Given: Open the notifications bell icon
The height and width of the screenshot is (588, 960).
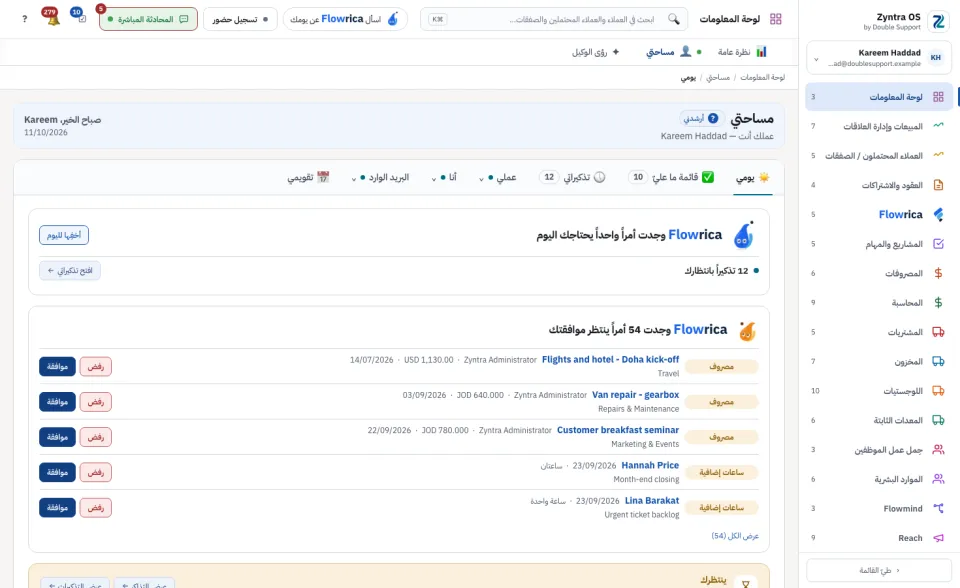Looking at the screenshot, I should click(x=52, y=18).
